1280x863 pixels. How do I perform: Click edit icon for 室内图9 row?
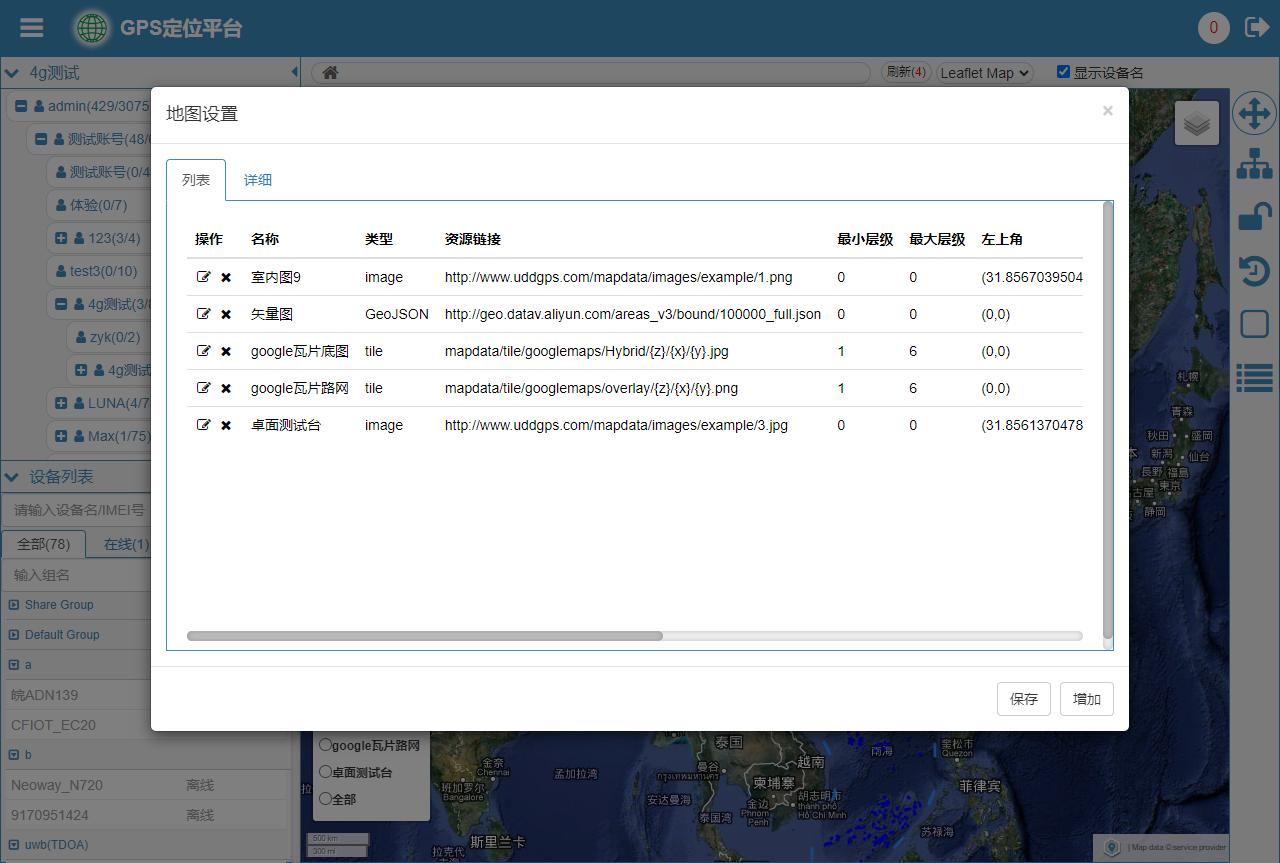[x=204, y=277]
